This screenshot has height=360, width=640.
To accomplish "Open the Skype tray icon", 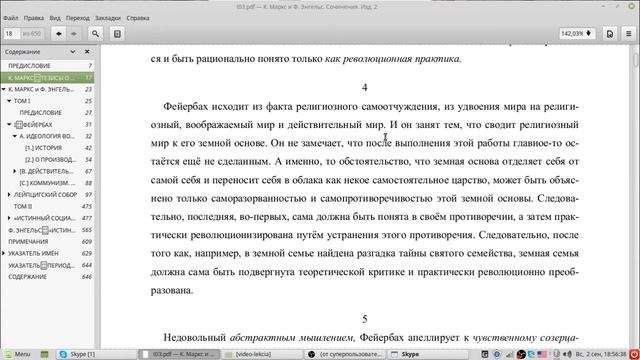I will [x=531, y=354].
